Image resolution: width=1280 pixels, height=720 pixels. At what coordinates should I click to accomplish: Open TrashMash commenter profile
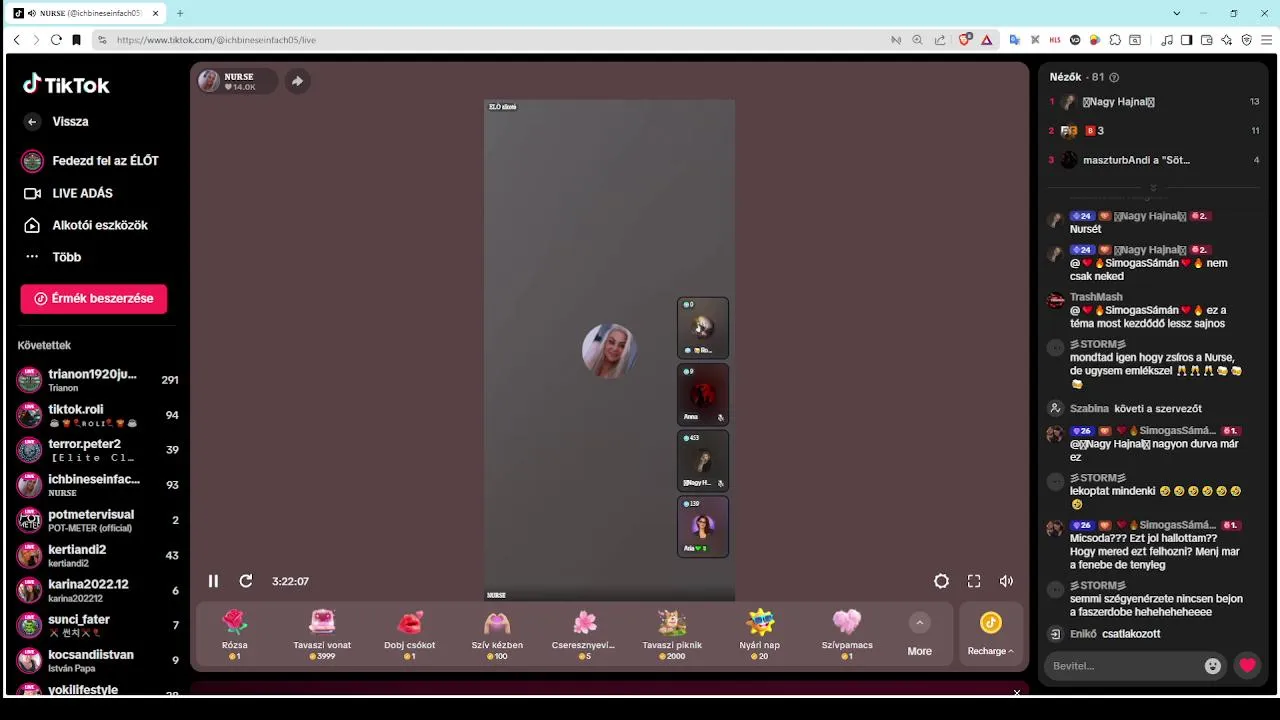point(1096,297)
